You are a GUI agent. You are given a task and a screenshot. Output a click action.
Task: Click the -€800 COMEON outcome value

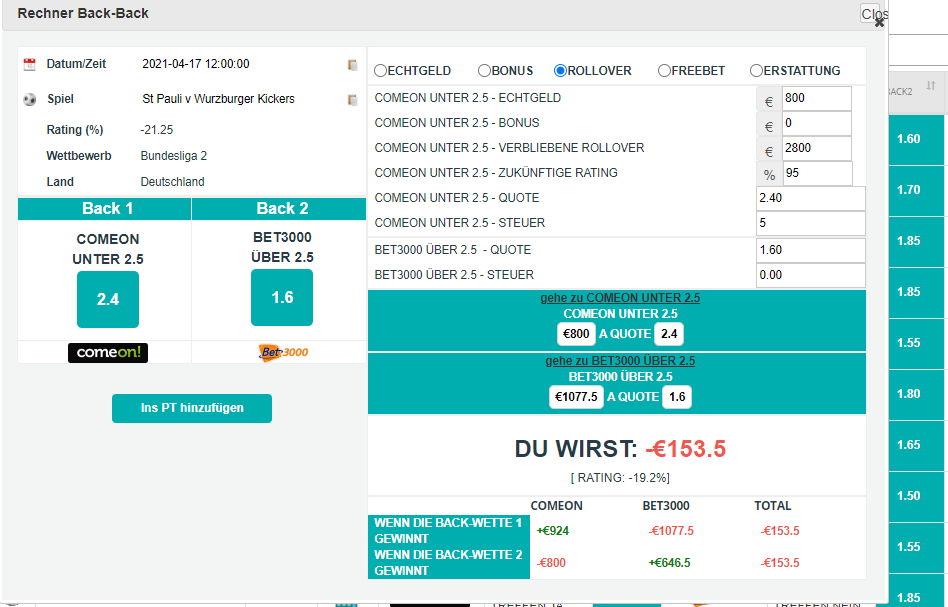551,563
